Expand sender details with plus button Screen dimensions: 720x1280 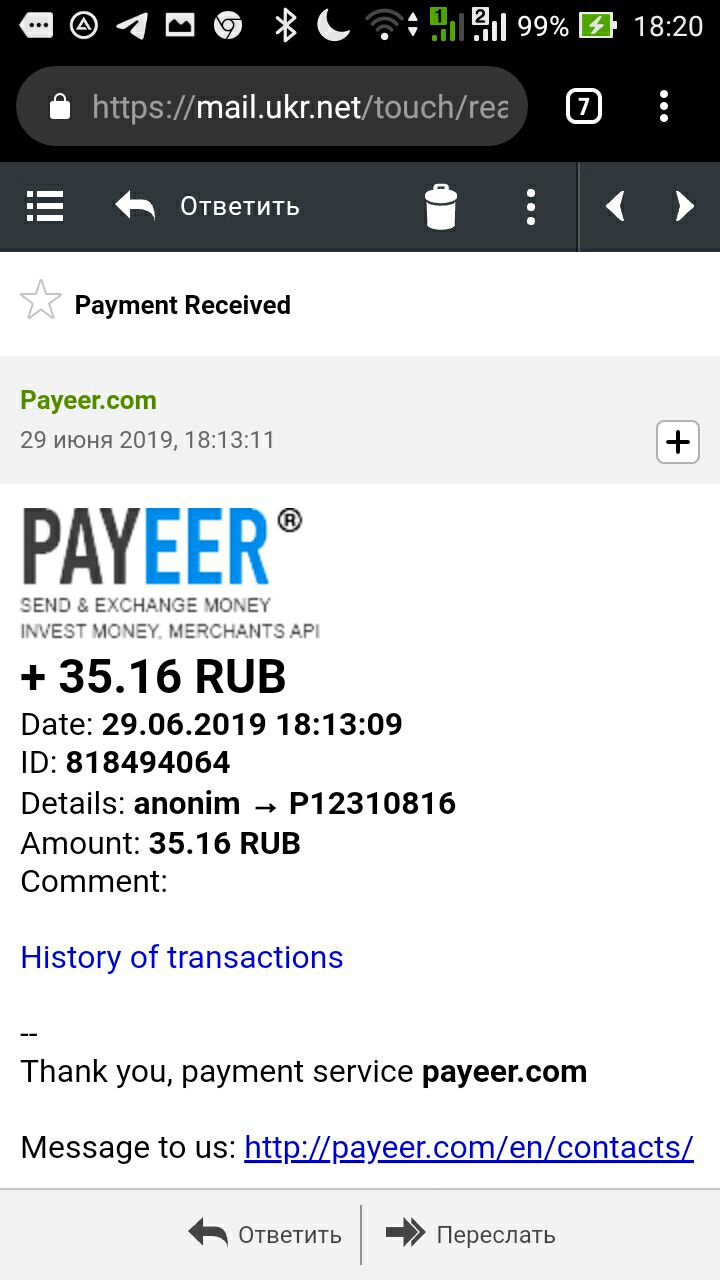coord(678,442)
